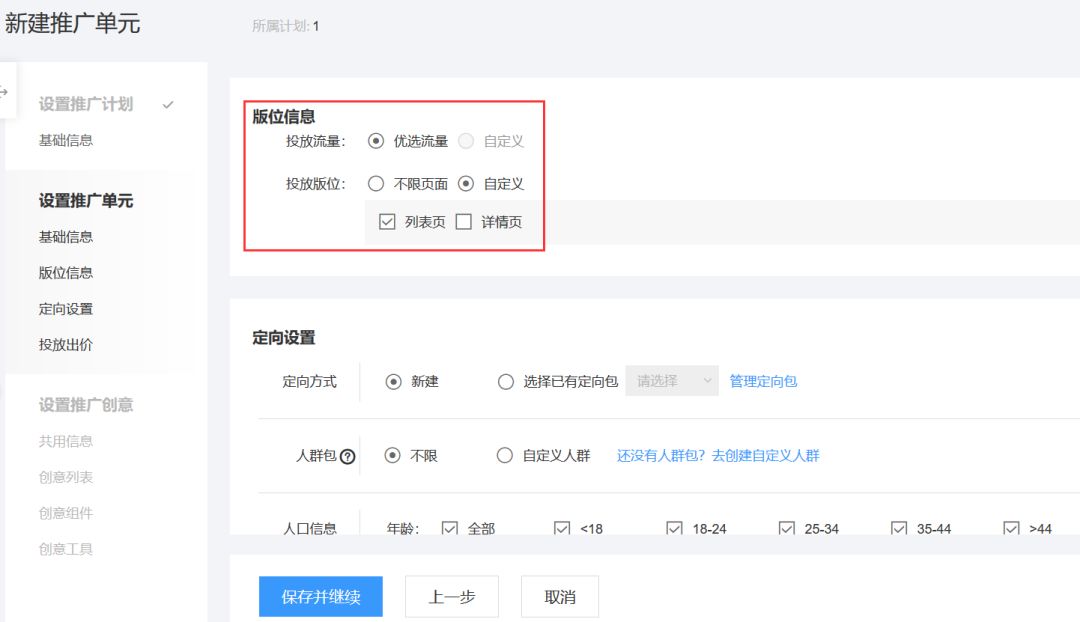
Task: Click the 取消 button
Action: pyautogui.click(x=560, y=597)
